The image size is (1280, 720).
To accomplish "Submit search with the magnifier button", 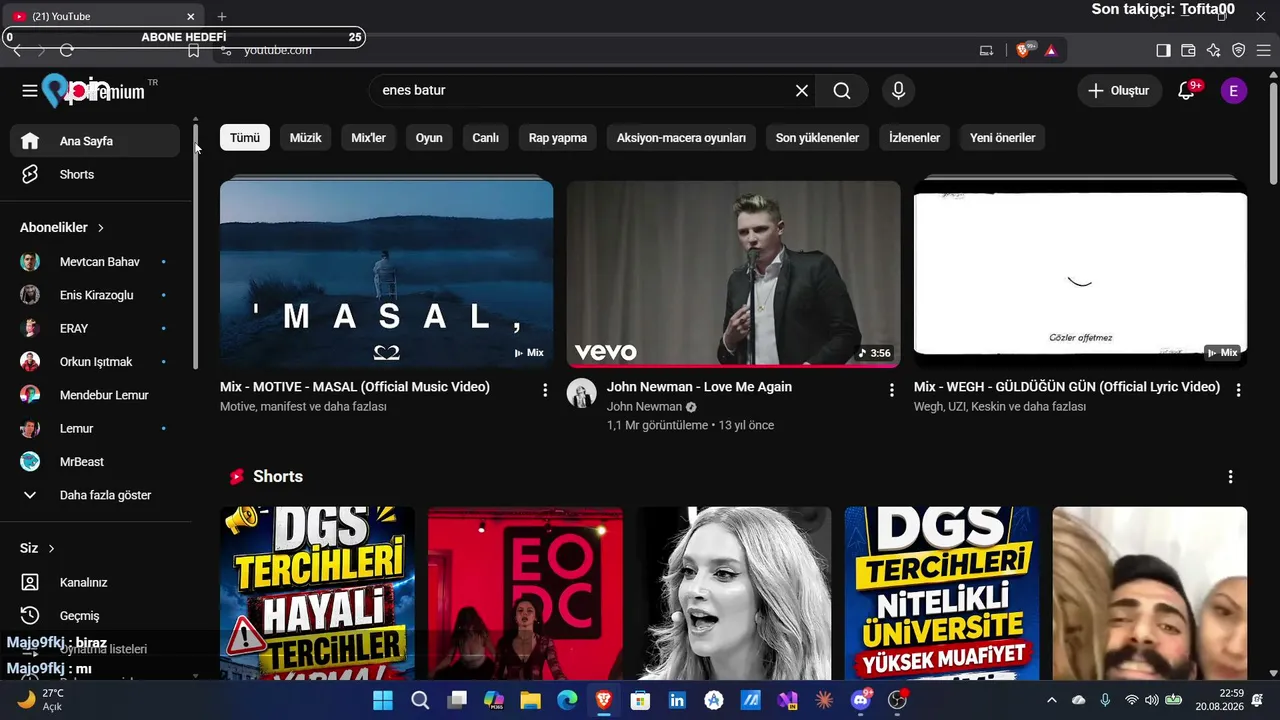I will [842, 91].
